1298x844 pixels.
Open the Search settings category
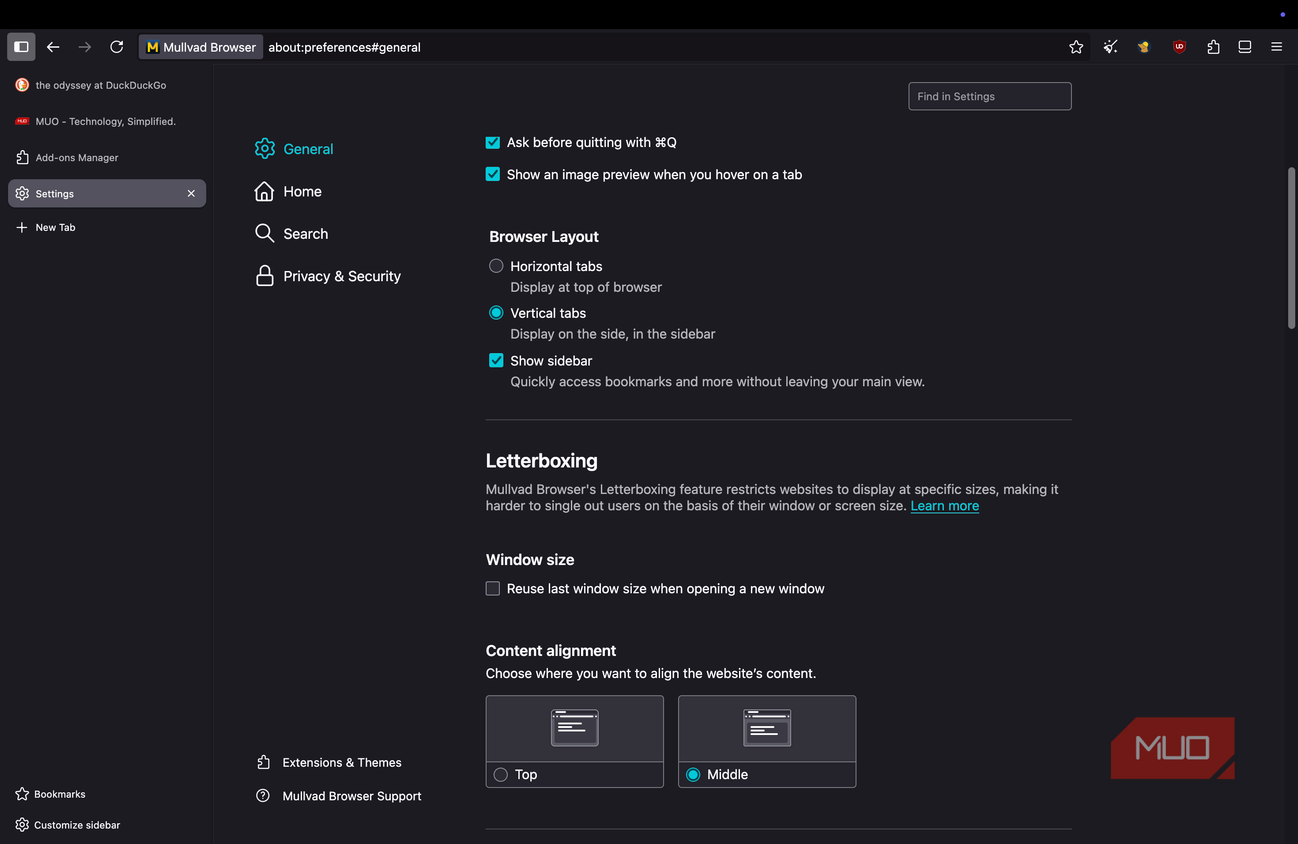291,234
